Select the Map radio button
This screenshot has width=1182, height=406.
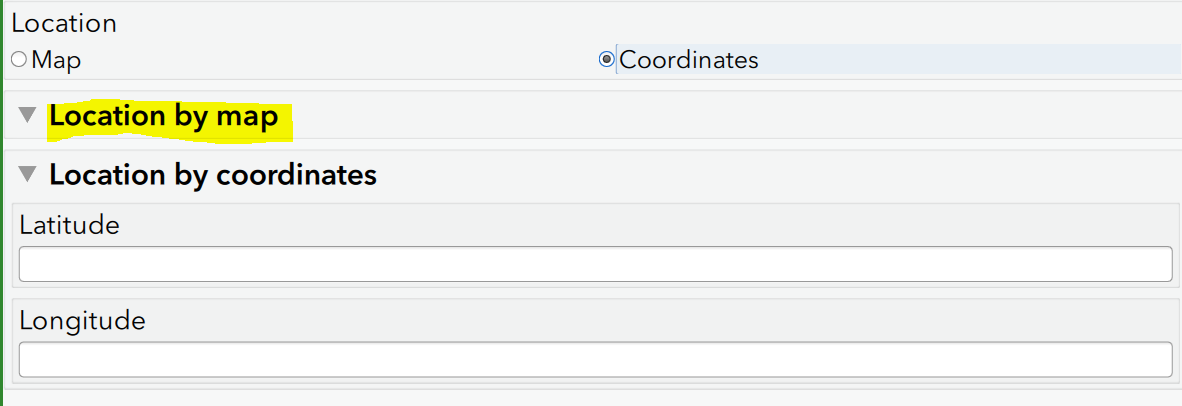[x=20, y=60]
